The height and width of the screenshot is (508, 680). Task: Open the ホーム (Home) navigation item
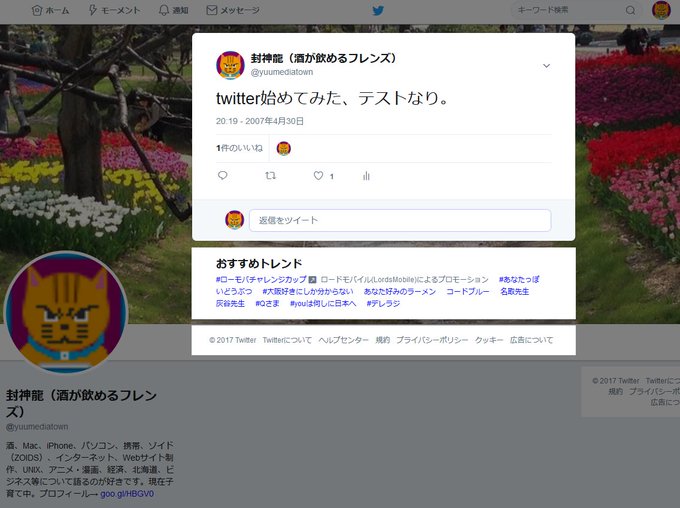50,10
